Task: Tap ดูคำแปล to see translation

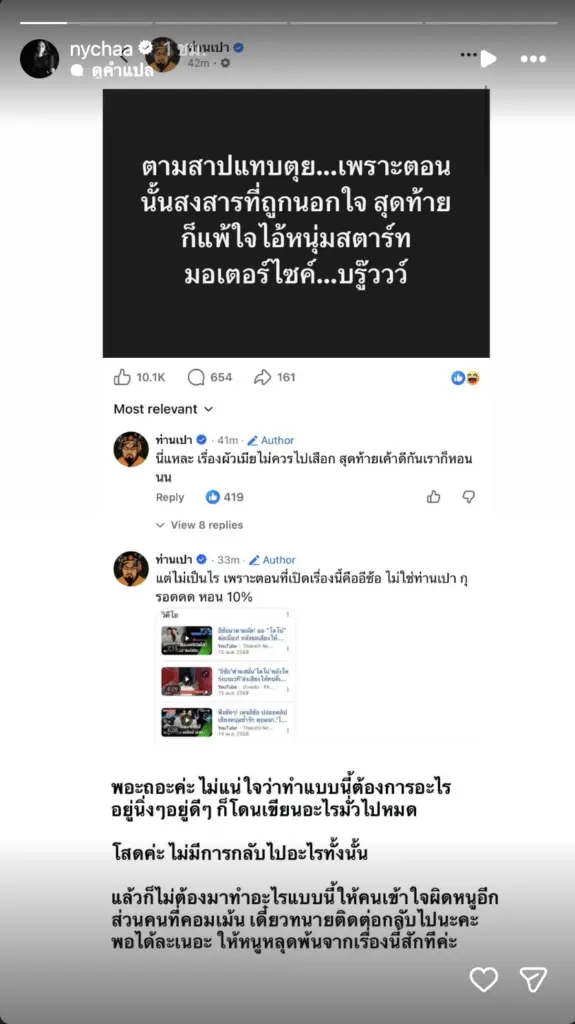Action: [122, 71]
